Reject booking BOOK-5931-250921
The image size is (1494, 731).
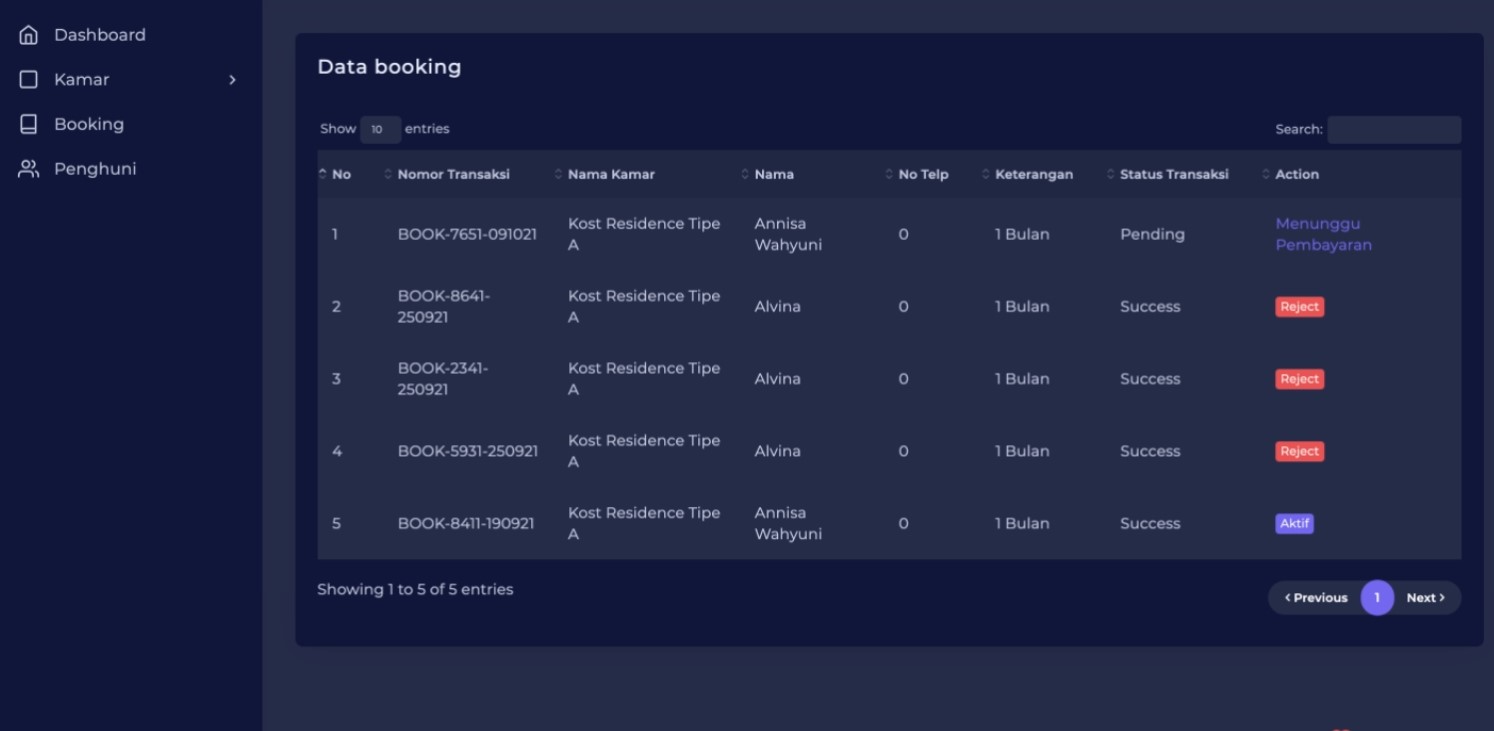[1299, 451]
